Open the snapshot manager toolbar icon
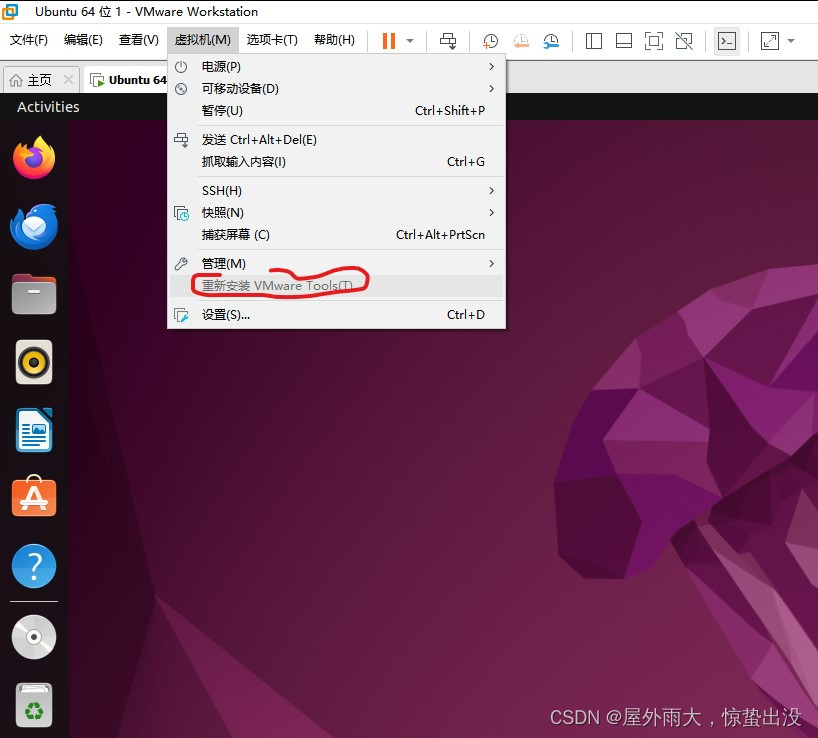The width and height of the screenshot is (818, 738). (551, 41)
